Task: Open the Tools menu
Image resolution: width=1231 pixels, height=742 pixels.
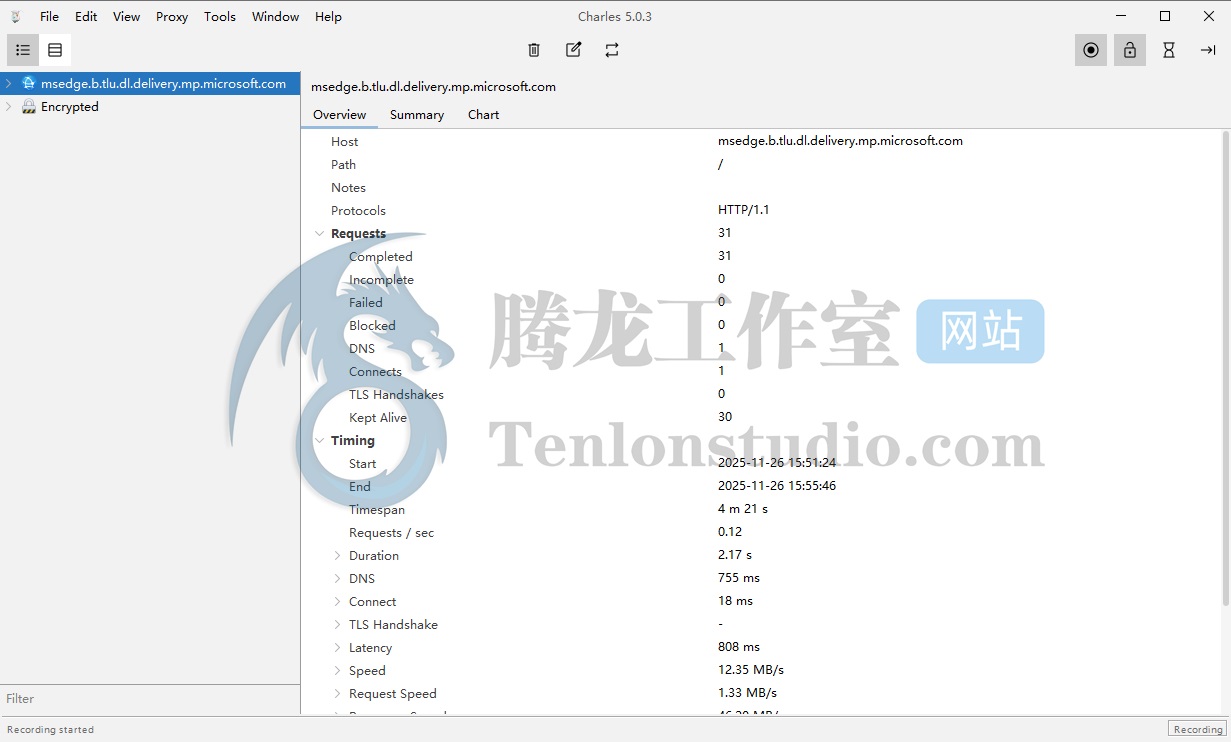Action: [220, 17]
